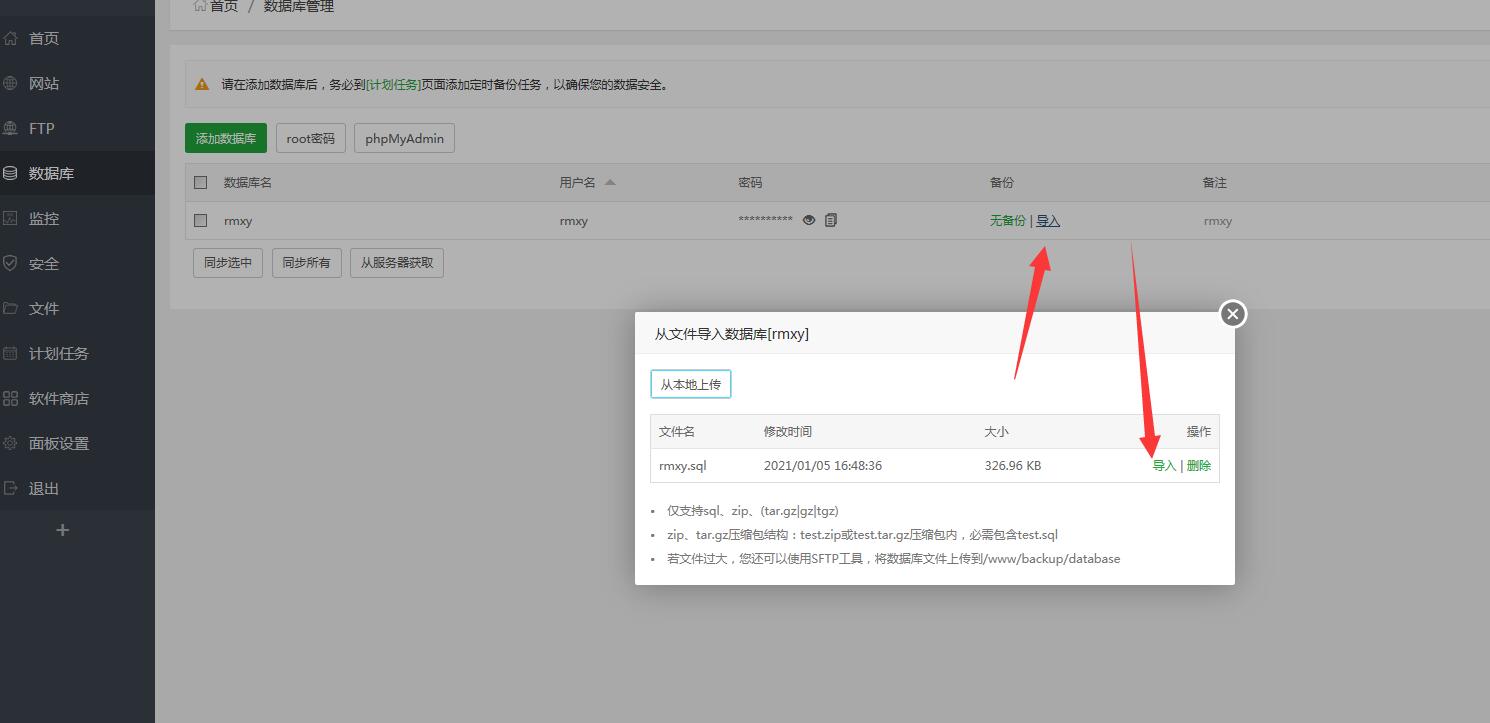Go to 计划任务 scheduled tasks
1490x723 pixels.
pyautogui.click(x=58, y=353)
